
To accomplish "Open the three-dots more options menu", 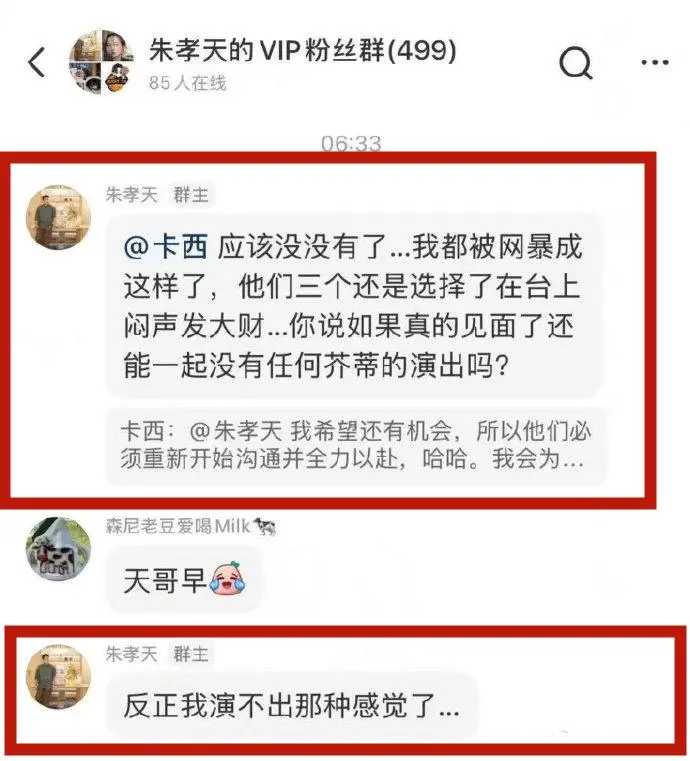I will click(655, 62).
